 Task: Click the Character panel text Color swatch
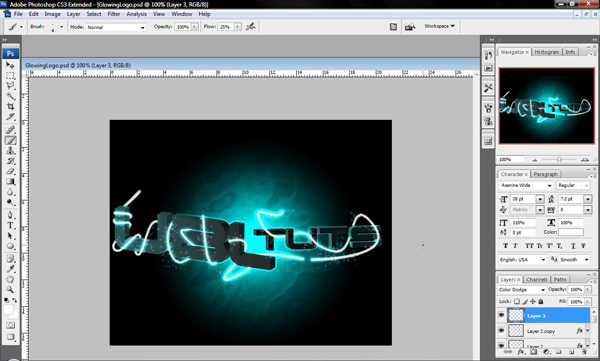pos(571,232)
